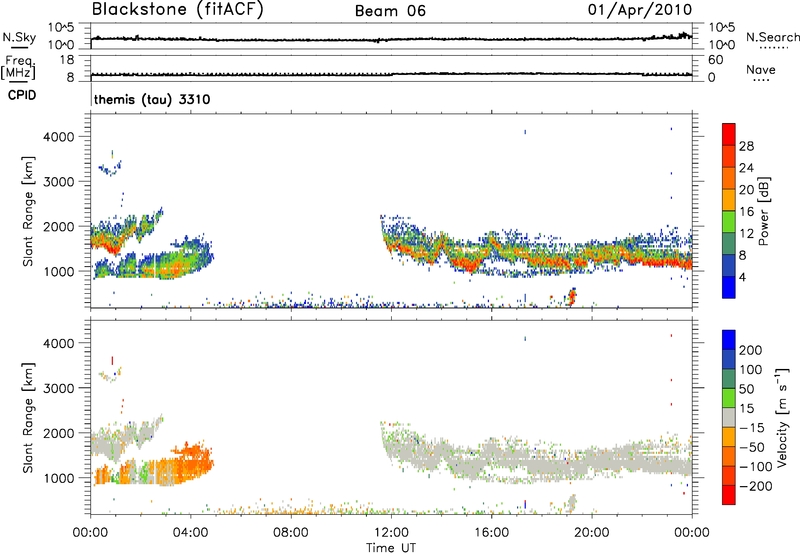Click the "4000" tick on the power panel
This screenshot has height=554, width=800.
[x=59, y=137]
